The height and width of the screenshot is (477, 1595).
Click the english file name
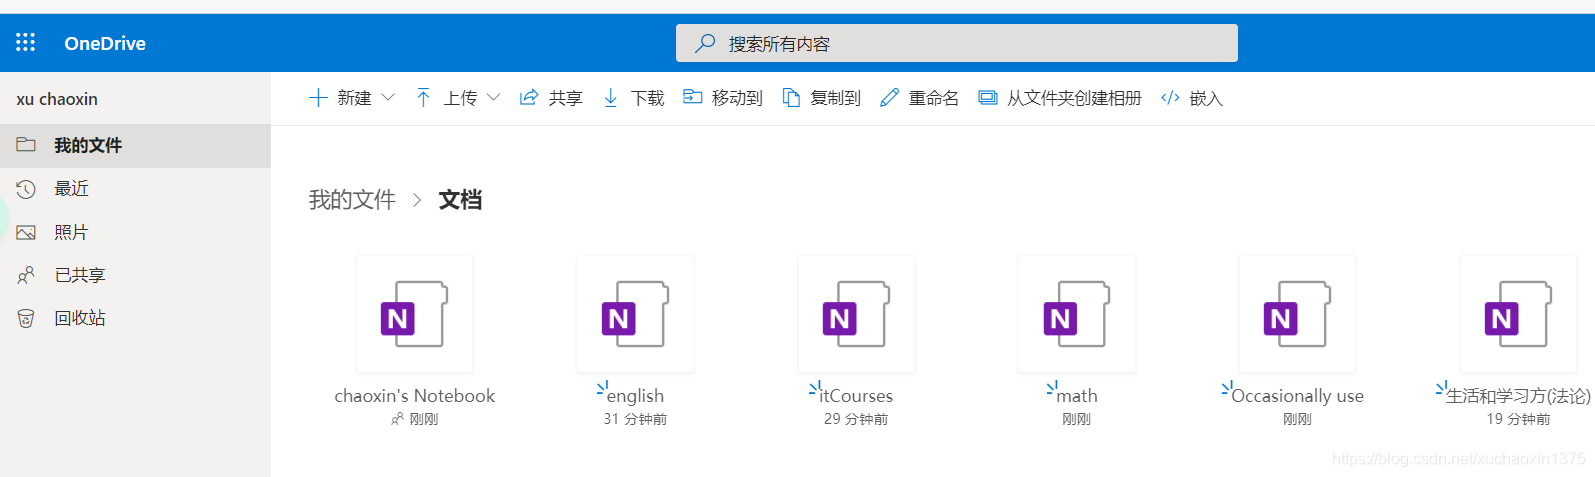pos(635,396)
